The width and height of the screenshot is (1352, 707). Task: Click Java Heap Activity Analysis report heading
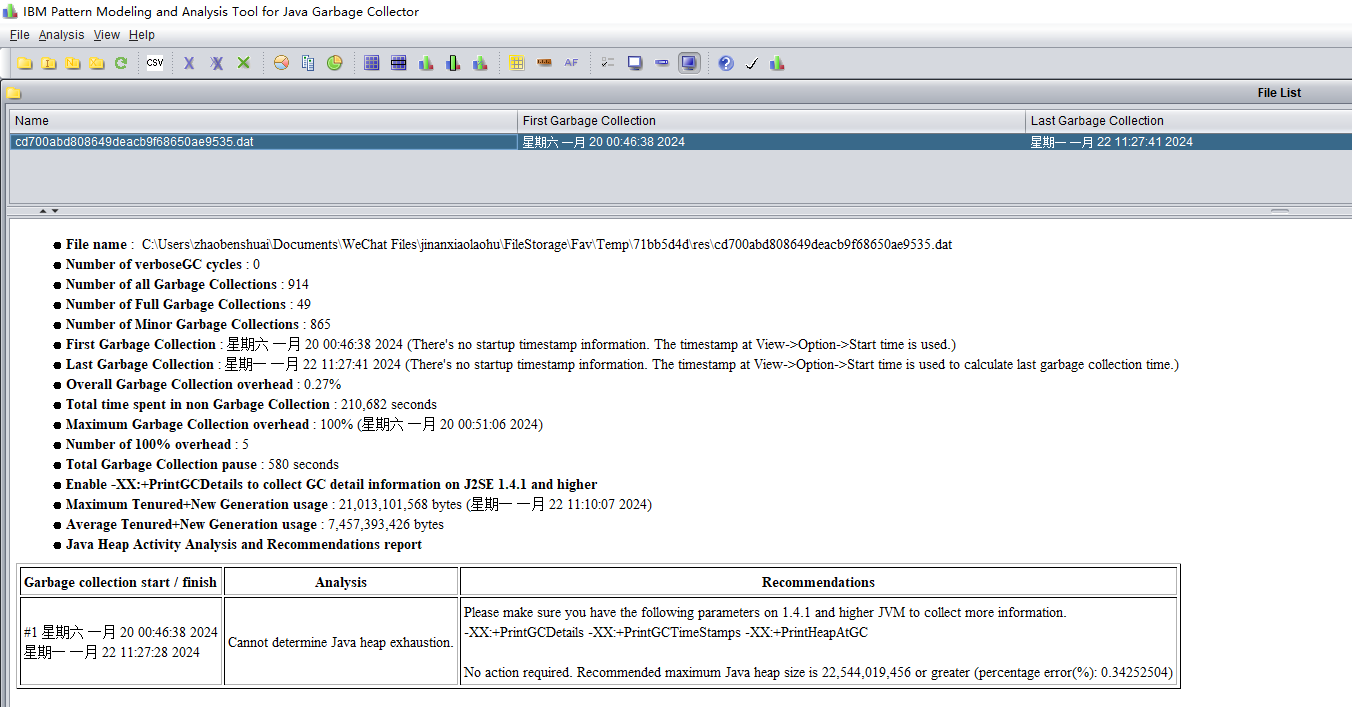pos(244,544)
